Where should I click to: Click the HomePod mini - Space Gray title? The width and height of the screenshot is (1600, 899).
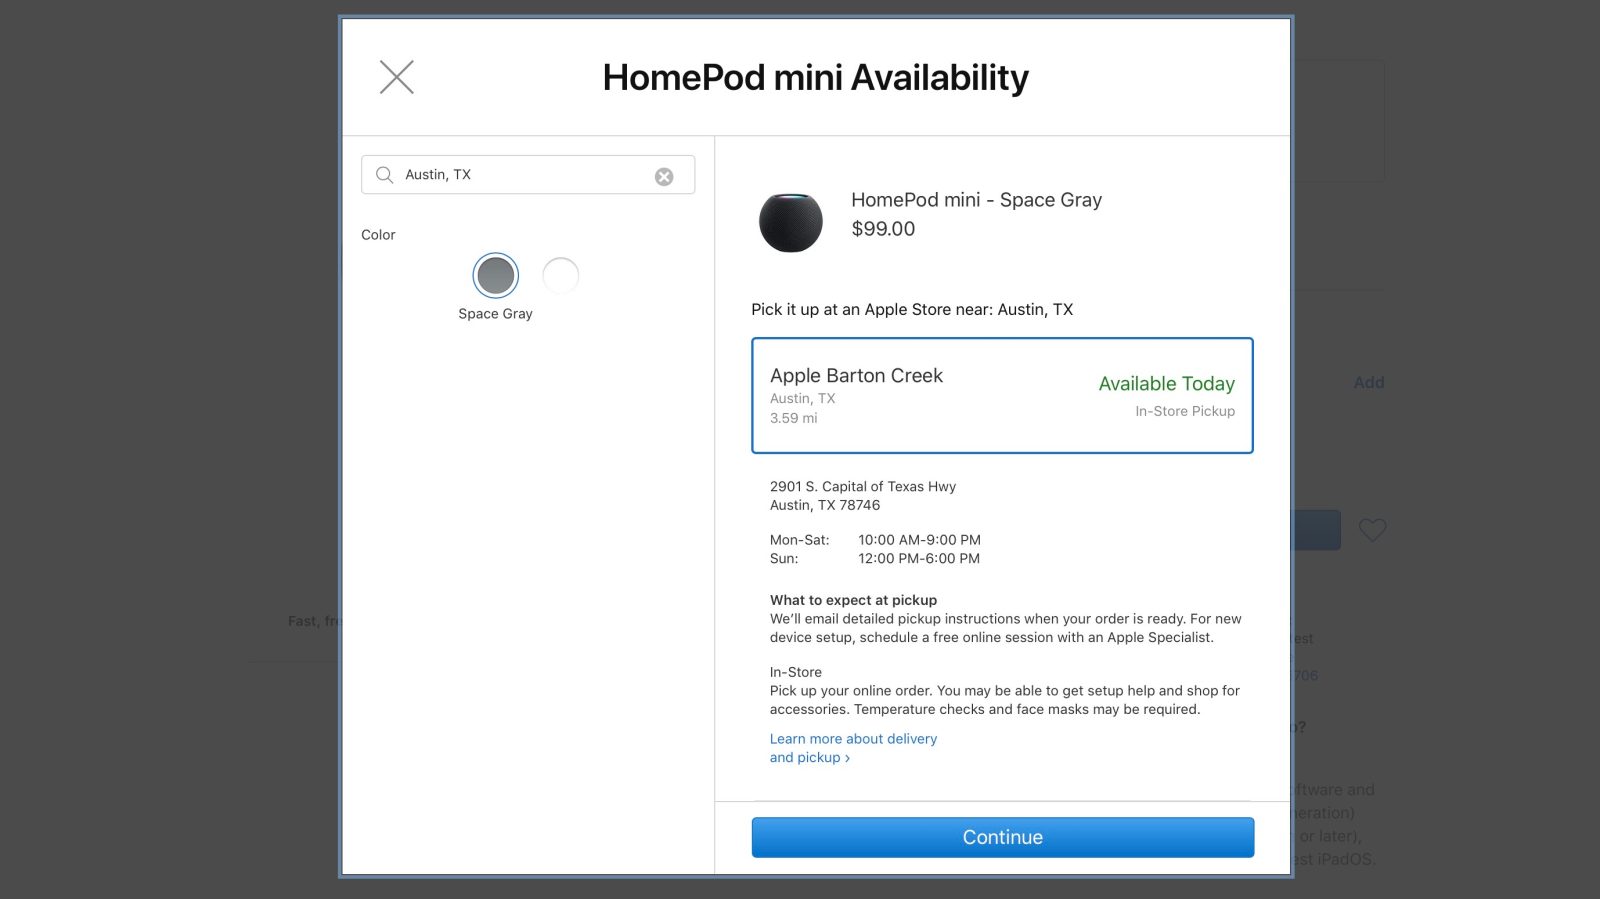976,200
